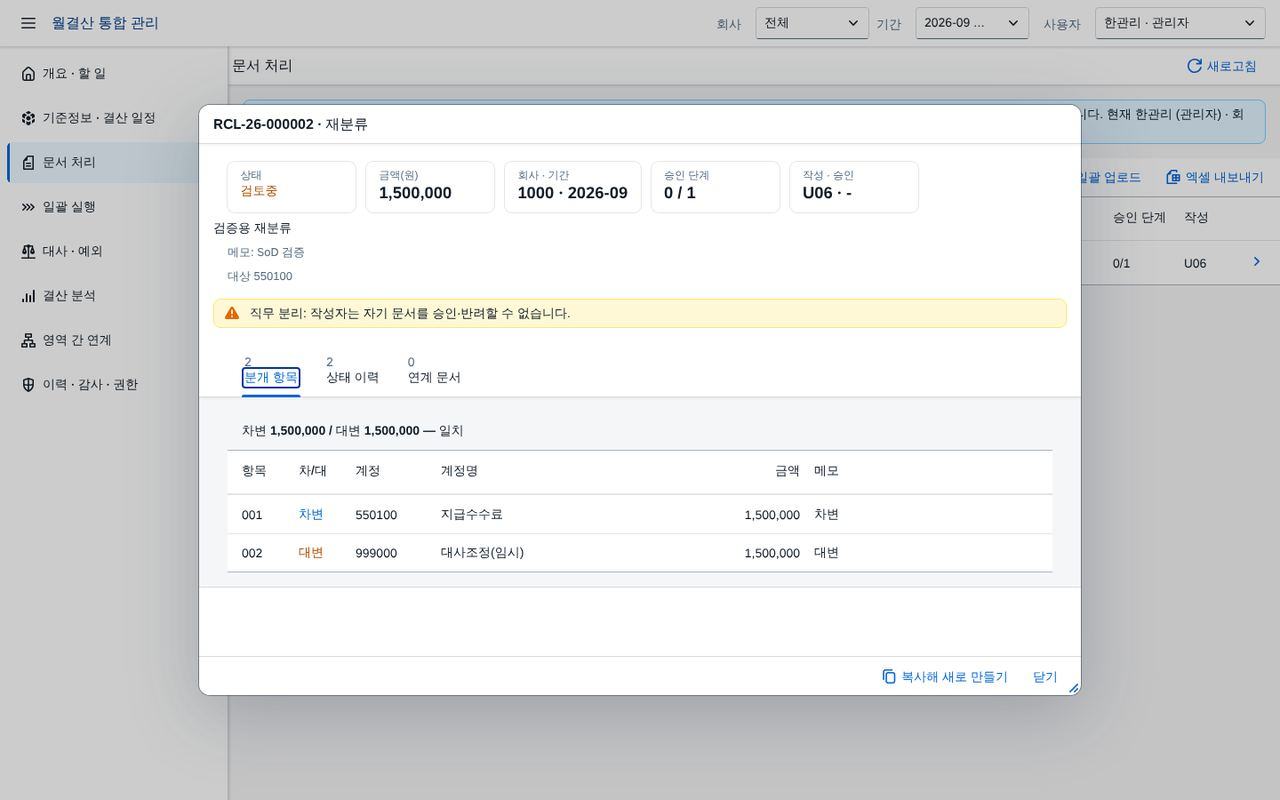The image size is (1280, 800).
Task: Open the 기간 dropdown showing 2026-09
Action: [x=972, y=23]
